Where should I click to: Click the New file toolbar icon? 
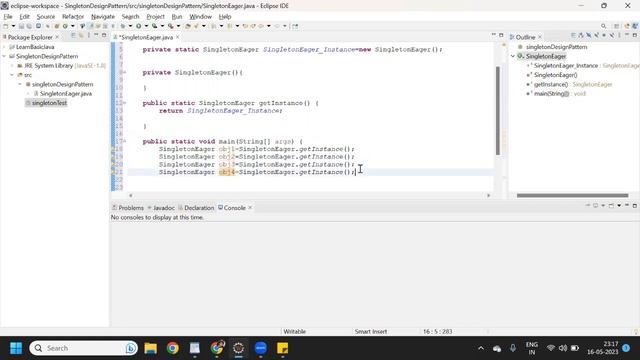(6, 26)
